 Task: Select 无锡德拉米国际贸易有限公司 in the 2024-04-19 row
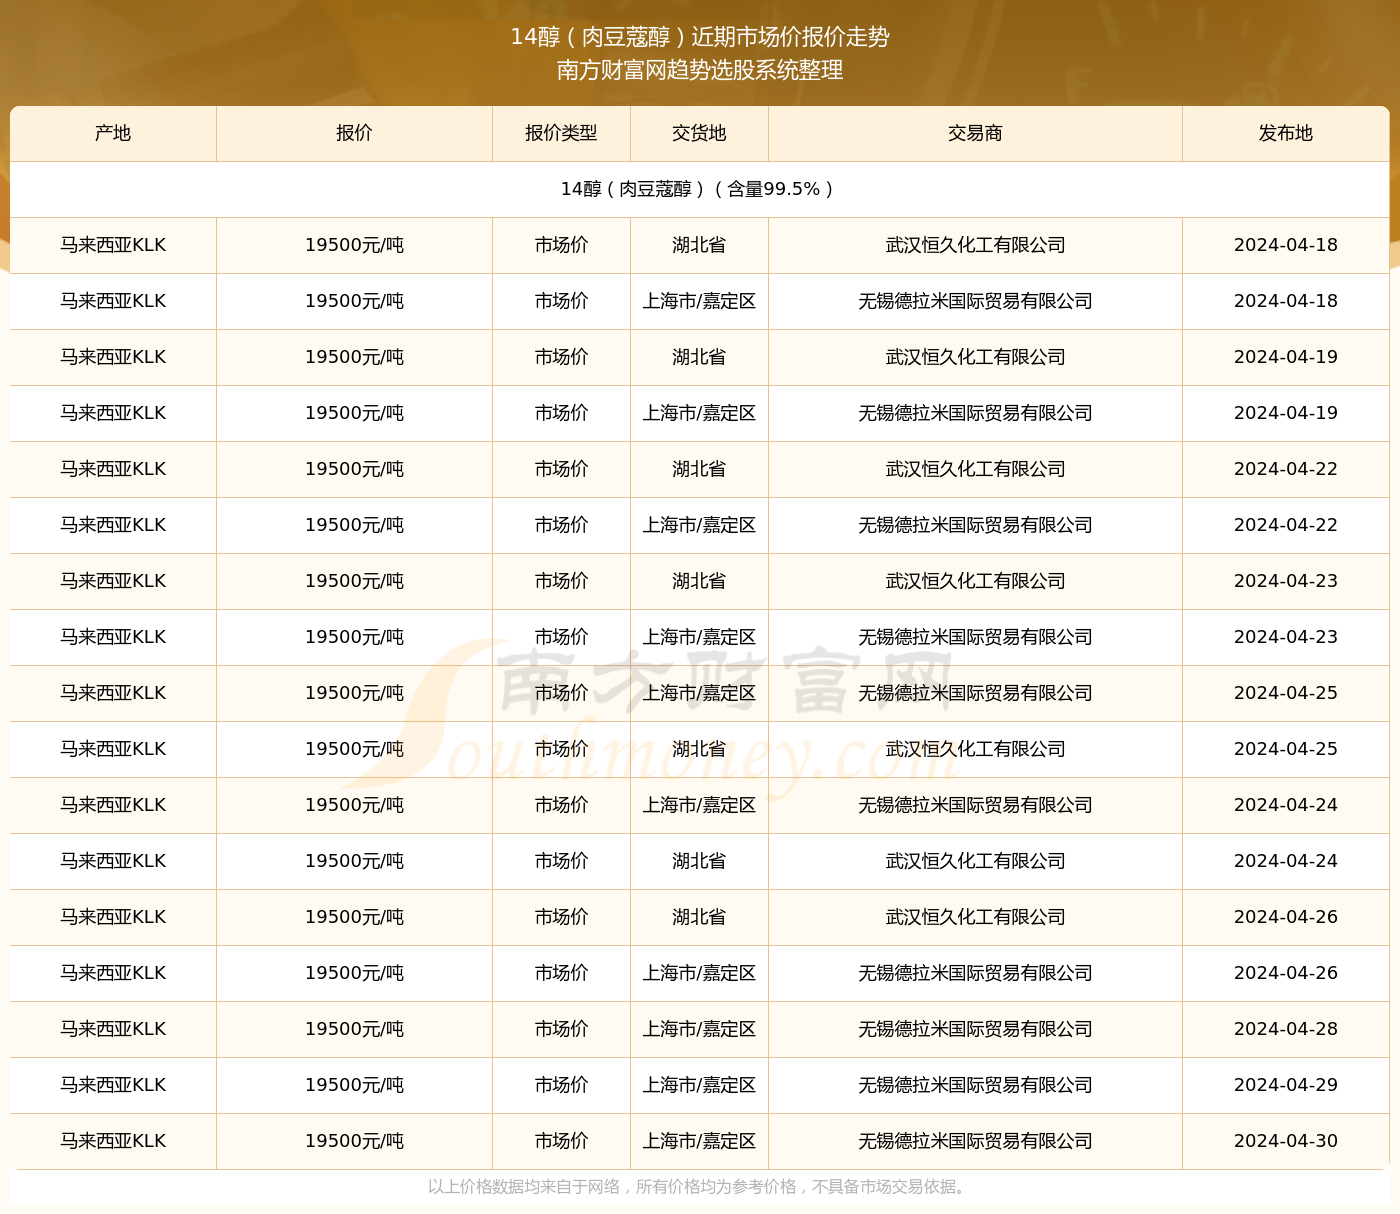(975, 413)
